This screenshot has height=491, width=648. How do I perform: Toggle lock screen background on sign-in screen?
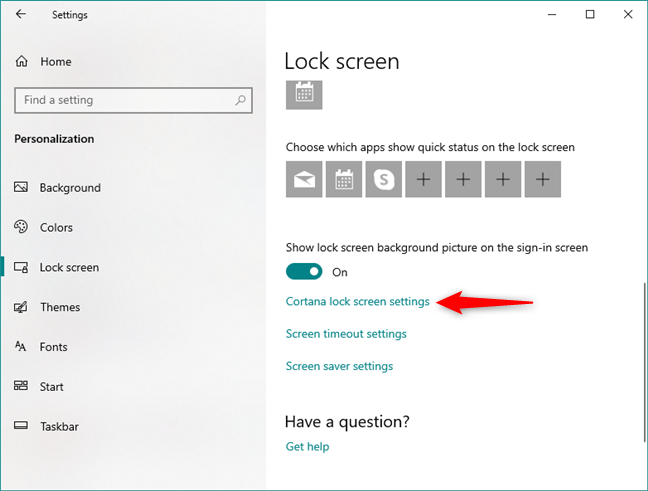(x=304, y=272)
